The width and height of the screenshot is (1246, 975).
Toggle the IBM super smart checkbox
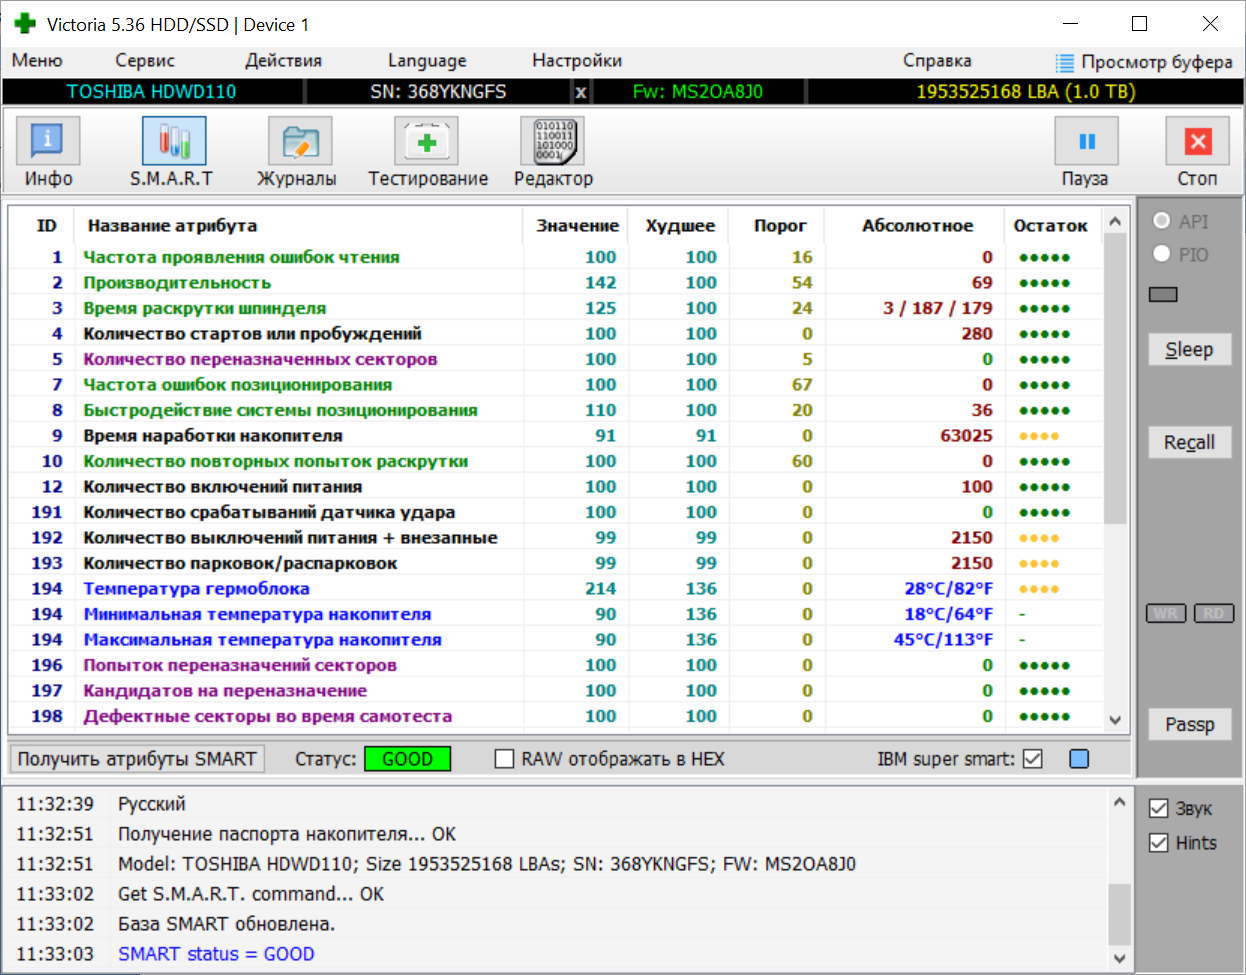(x=1033, y=759)
